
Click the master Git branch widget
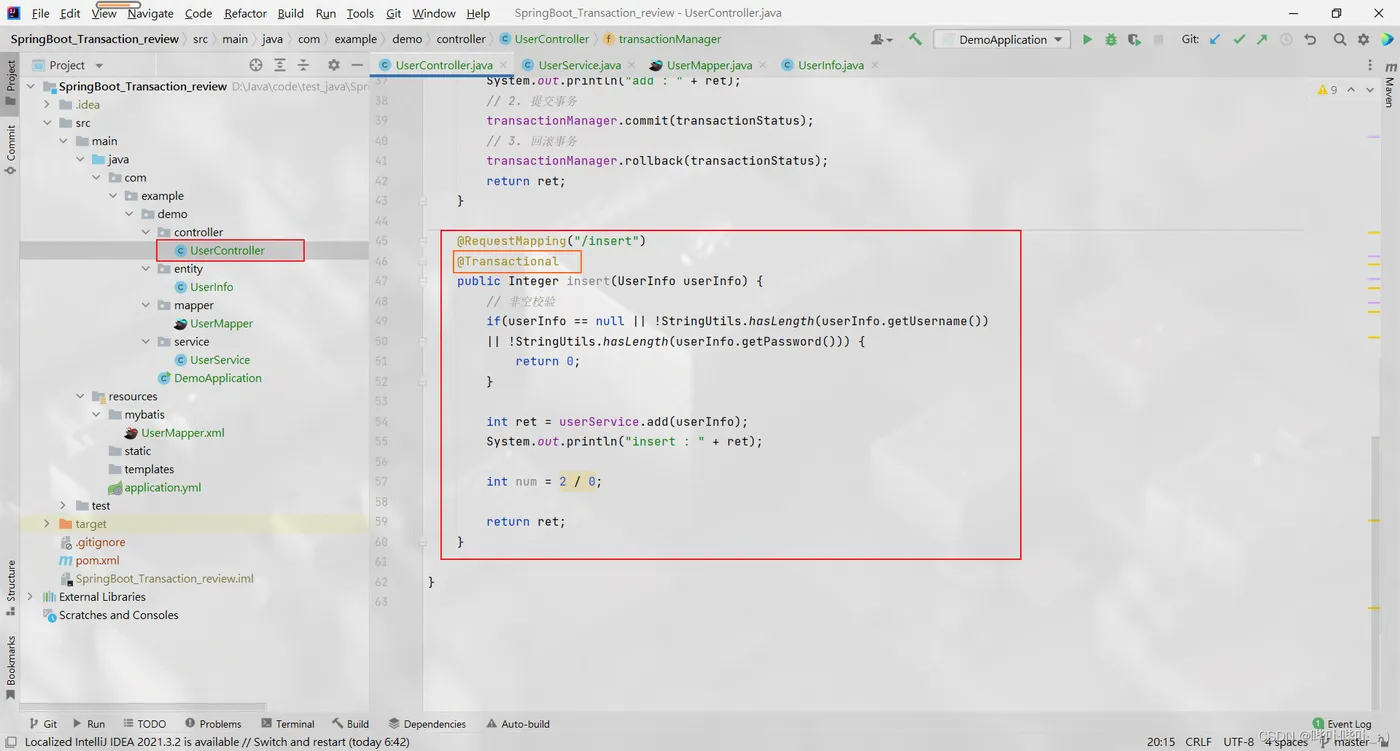click(1345, 742)
